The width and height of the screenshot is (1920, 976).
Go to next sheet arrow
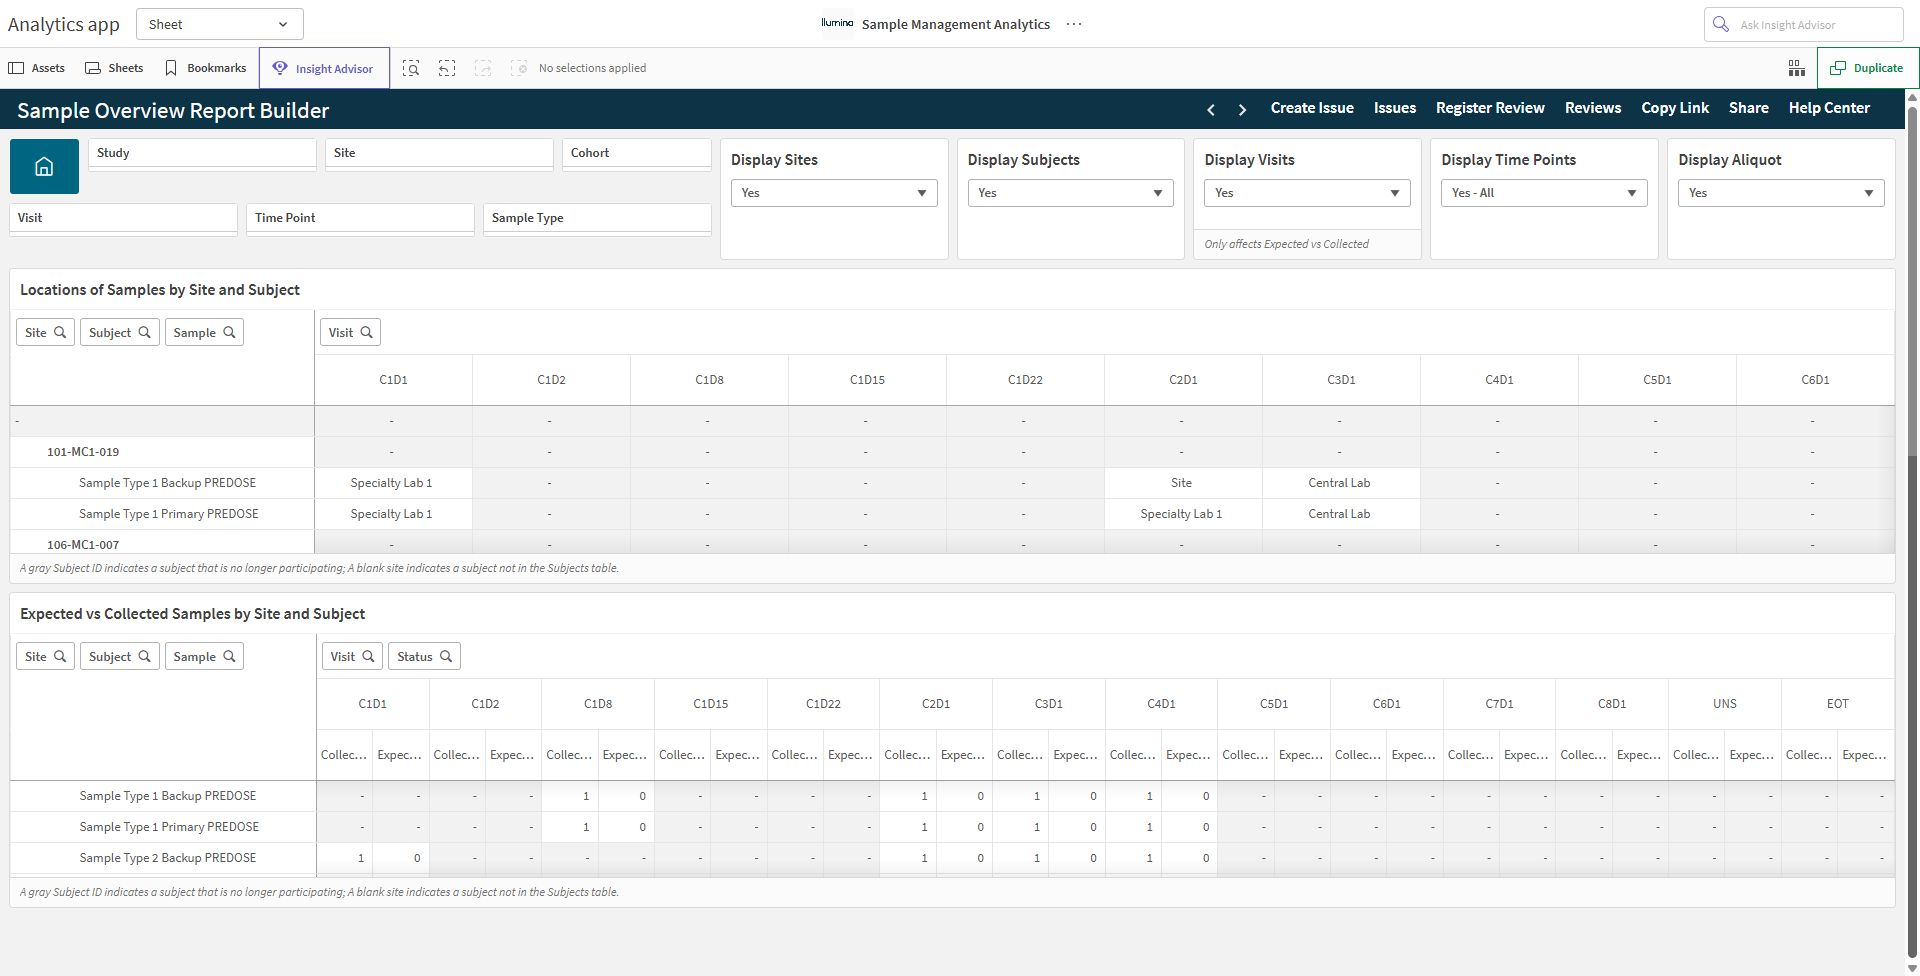click(x=1242, y=109)
